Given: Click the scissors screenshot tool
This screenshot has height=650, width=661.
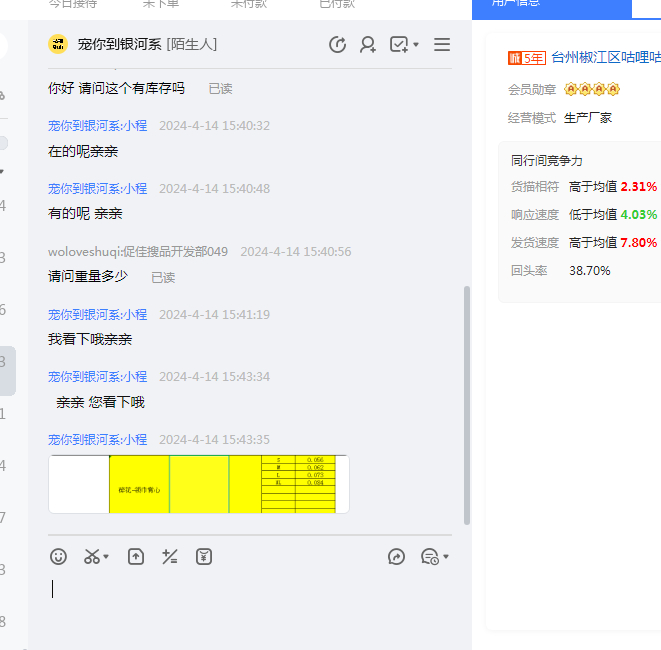Looking at the screenshot, I should pyautogui.click(x=92, y=557).
